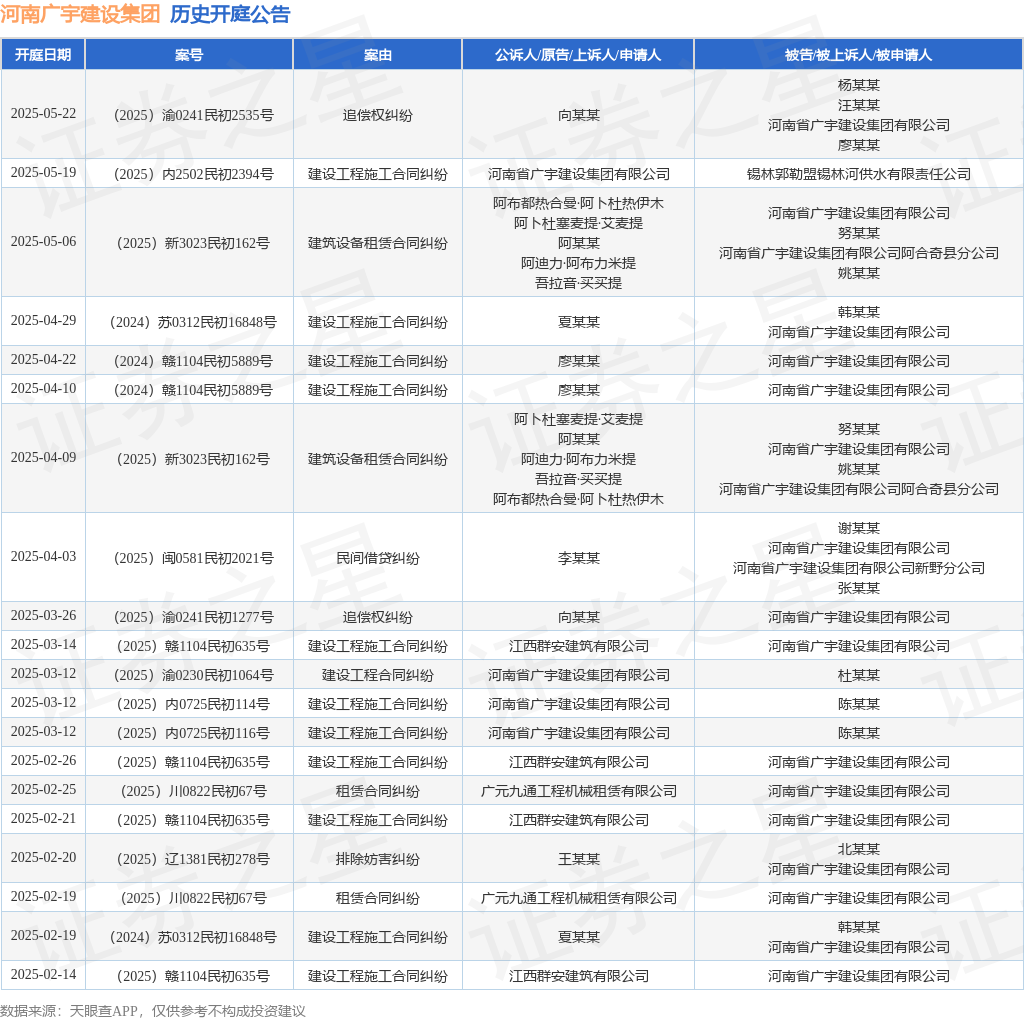Click plaintiff 王某某
Screen dimensions: 1024x1020
click(x=578, y=859)
